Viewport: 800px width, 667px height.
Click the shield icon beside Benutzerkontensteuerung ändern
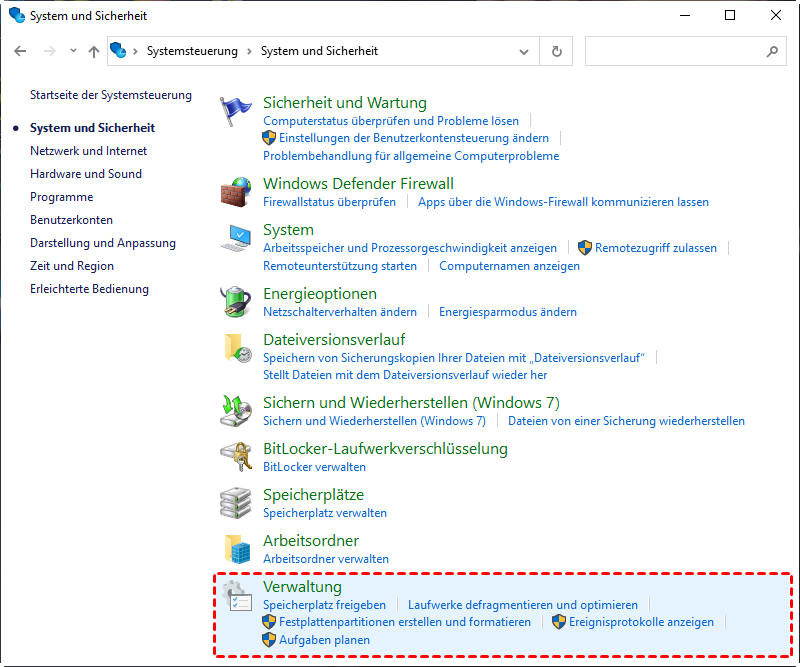[269, 138]
